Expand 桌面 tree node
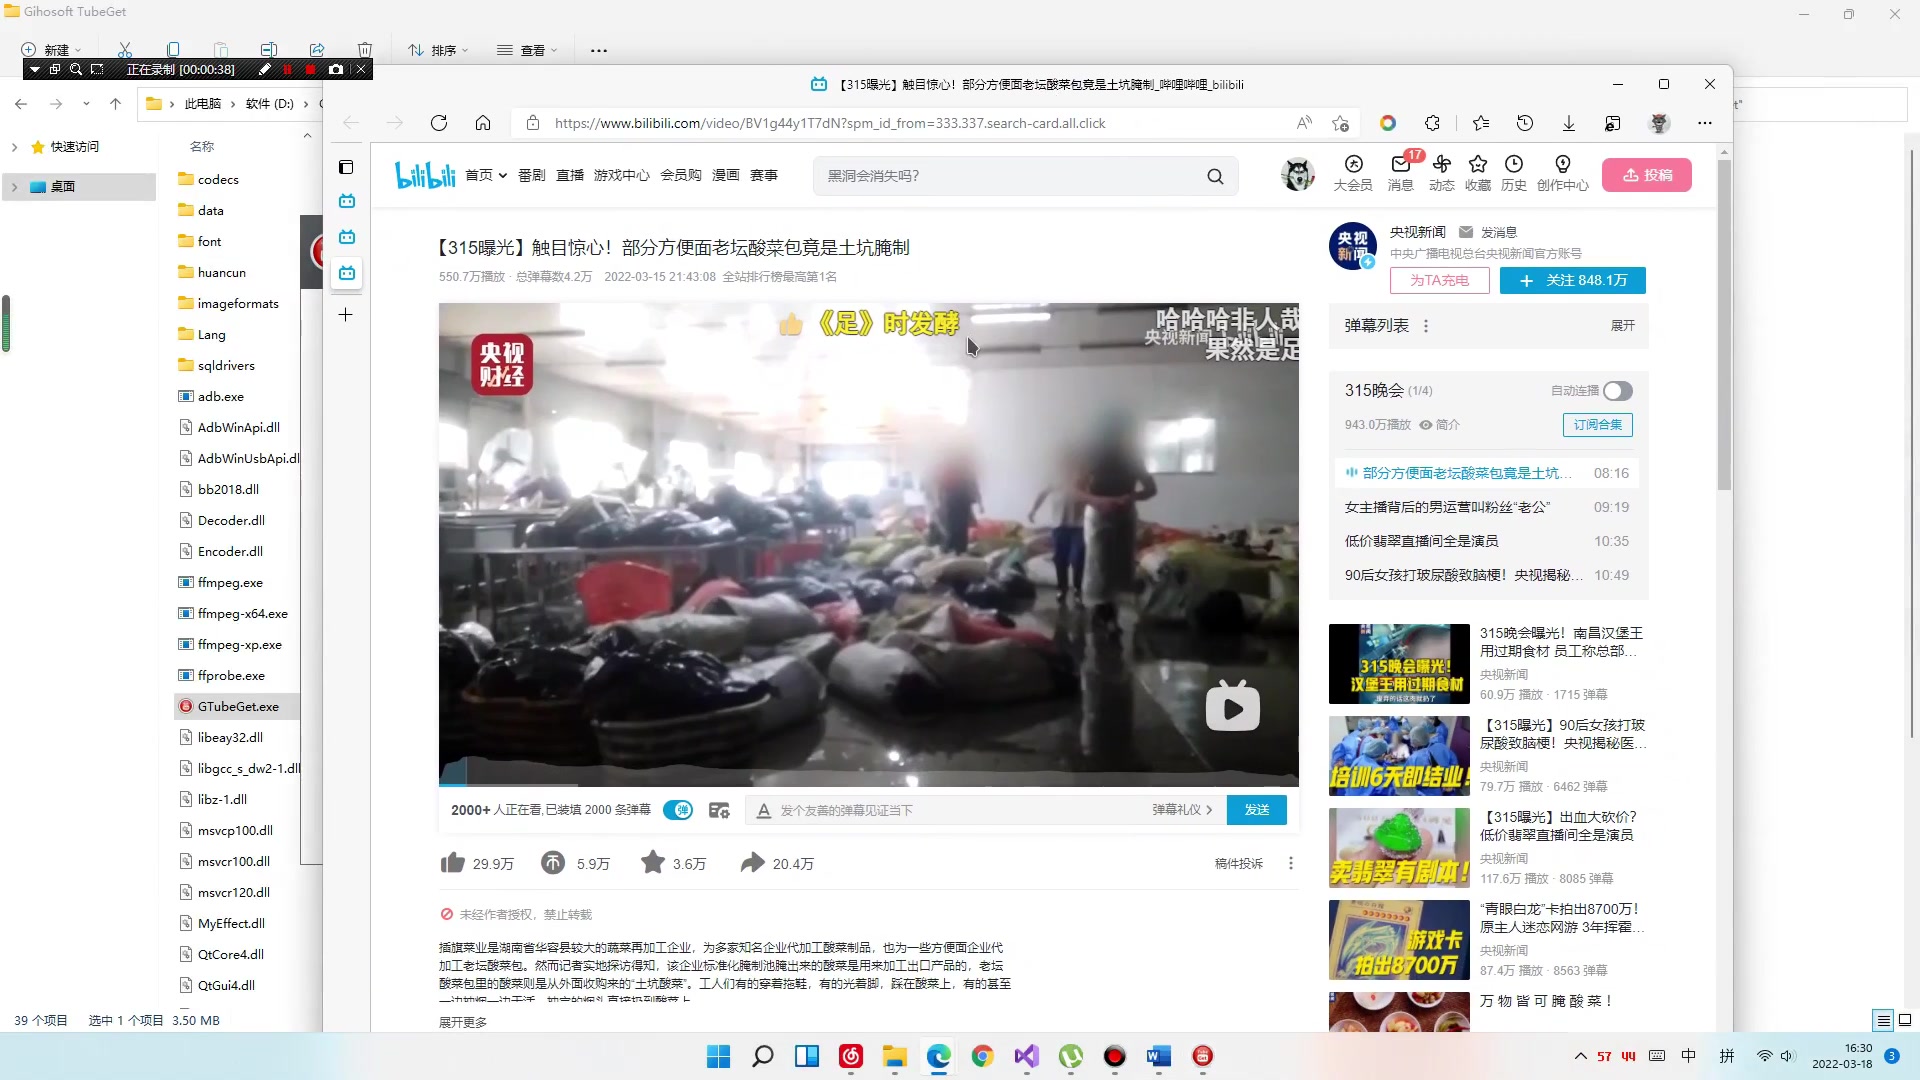The image size is (1920, 1080). 14,187
